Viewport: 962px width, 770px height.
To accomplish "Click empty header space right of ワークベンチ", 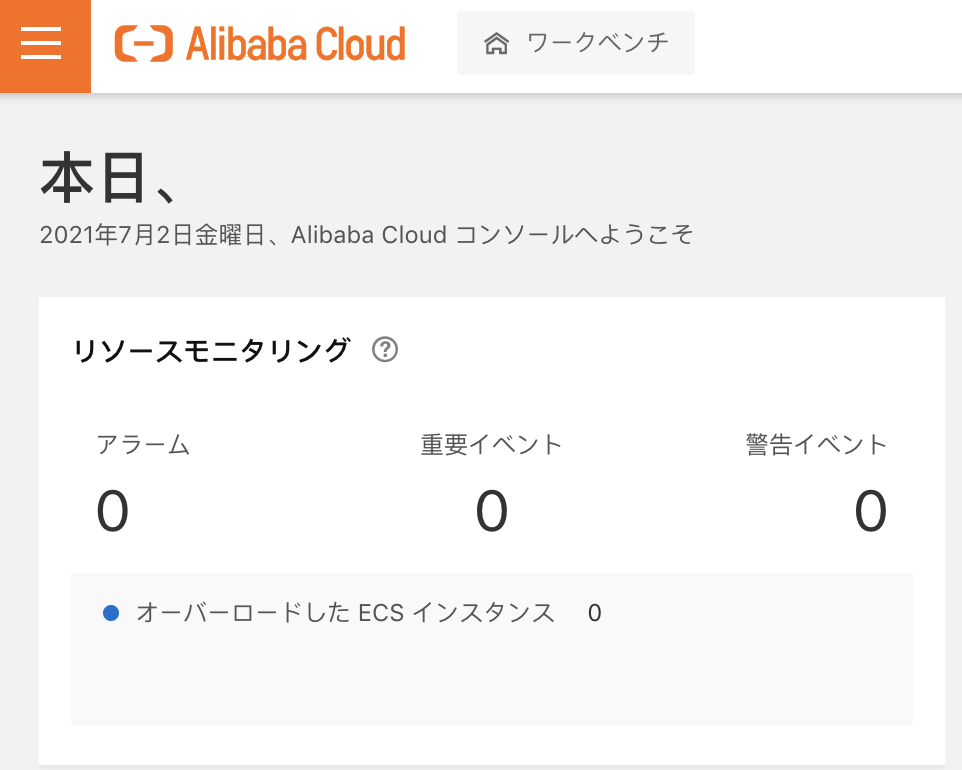I will tap(830, 44).
